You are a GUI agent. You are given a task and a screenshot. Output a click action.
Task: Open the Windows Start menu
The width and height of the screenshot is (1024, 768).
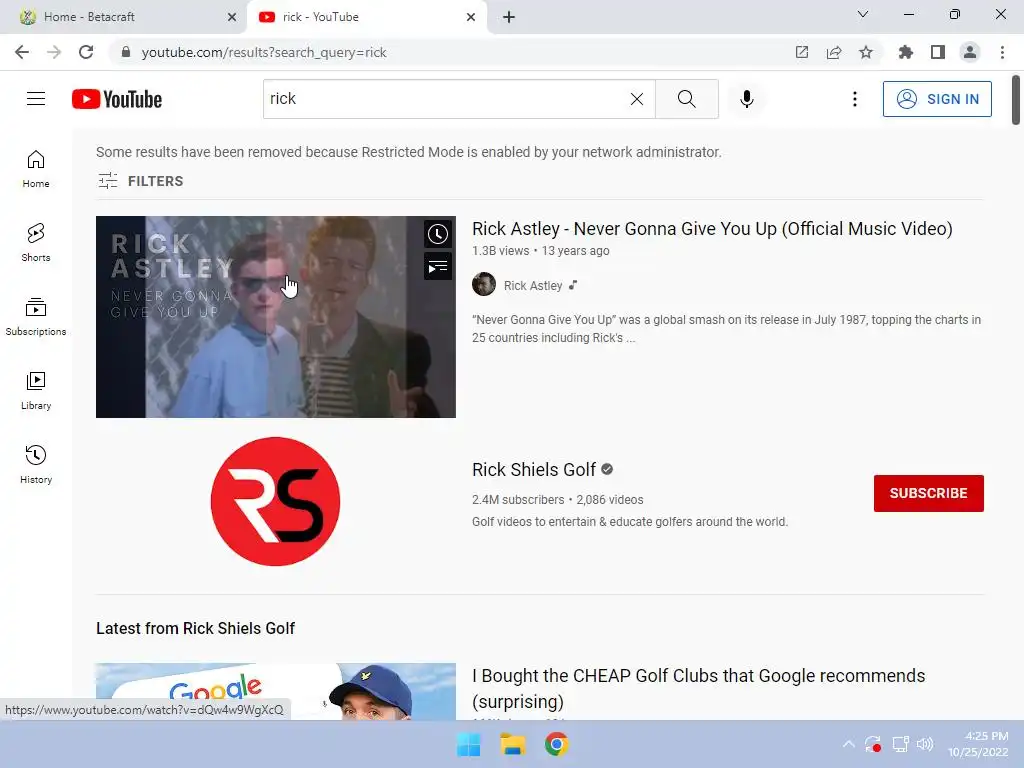click(468, 744)
